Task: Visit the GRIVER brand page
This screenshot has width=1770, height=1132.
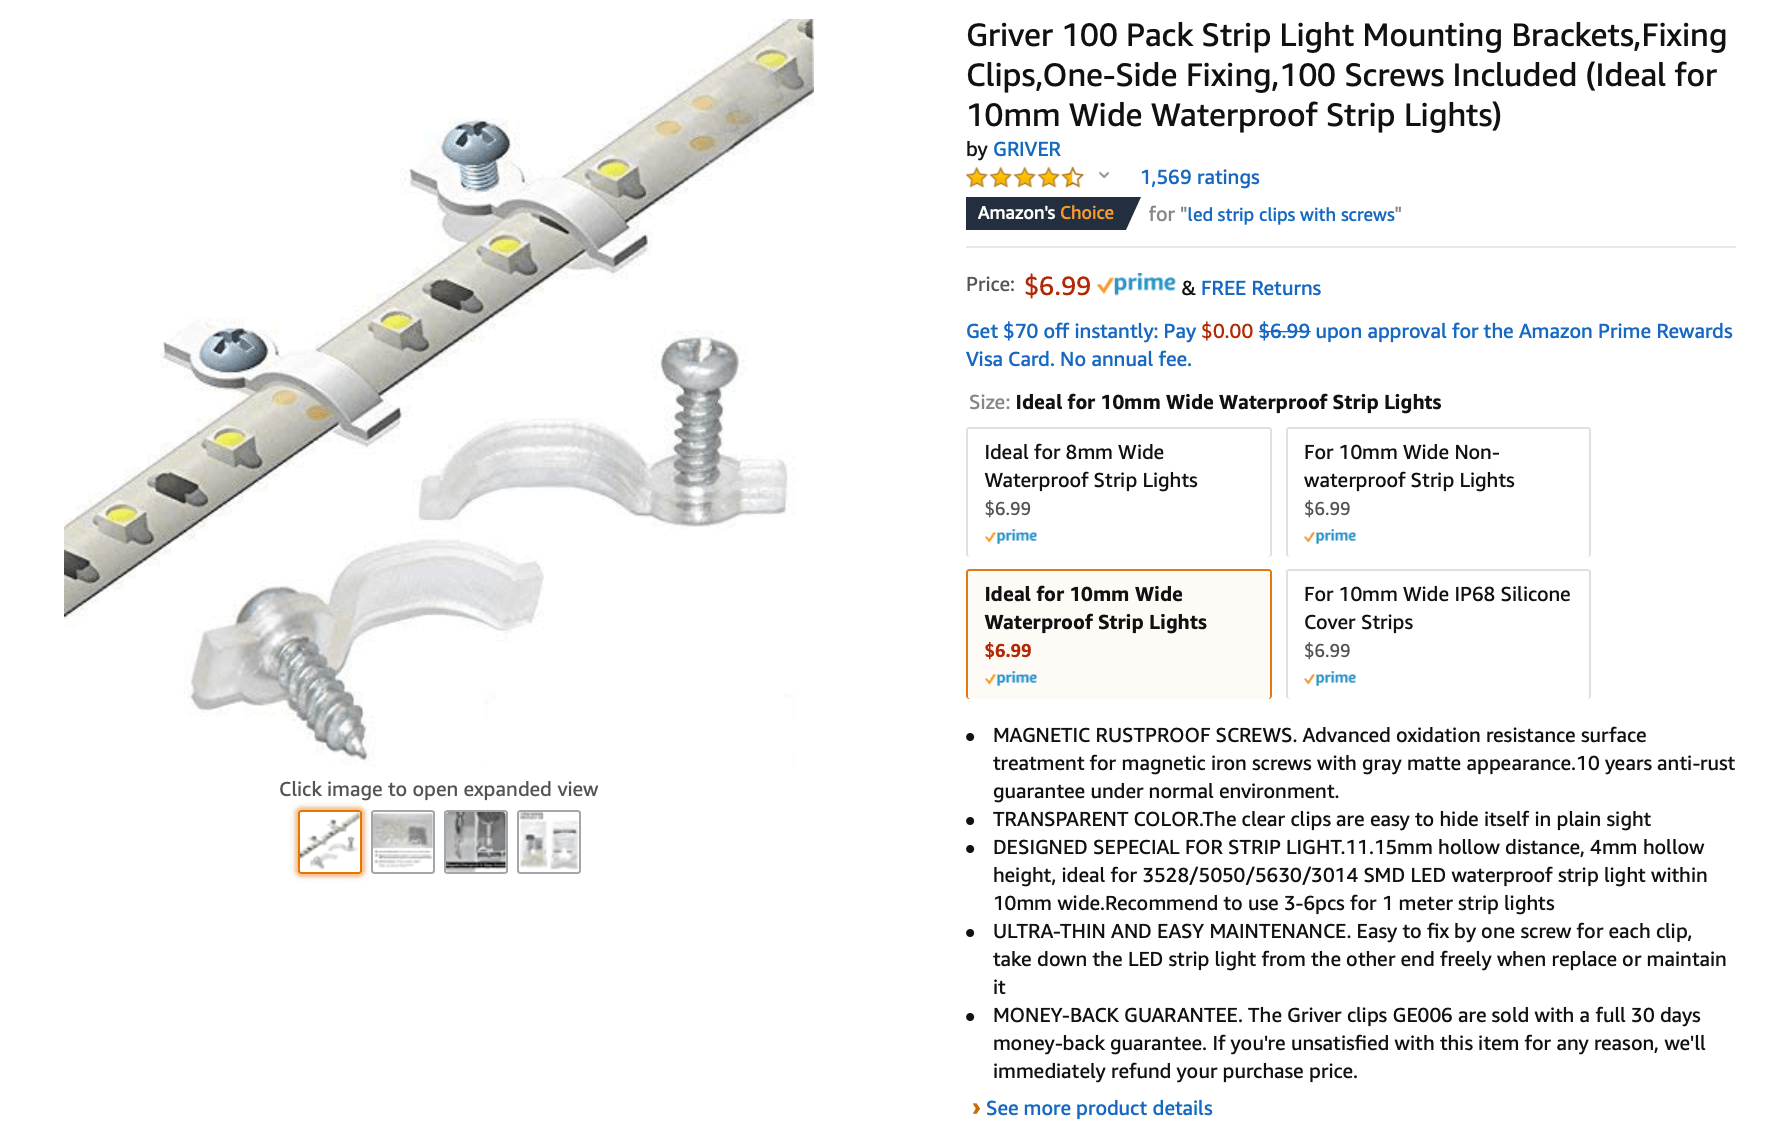Action: click(1026, 149)
